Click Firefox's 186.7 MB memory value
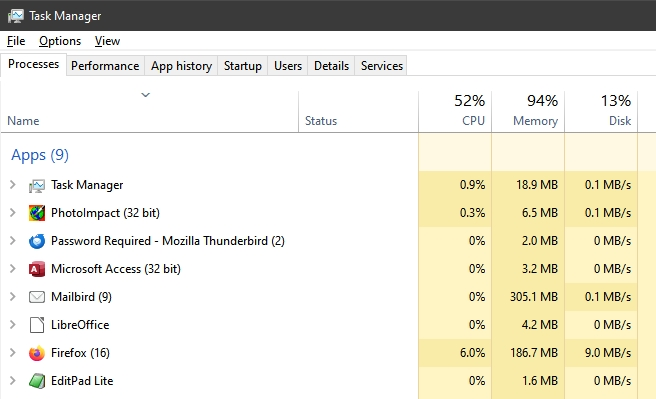The image size is (656, 399). coord(534,353)
